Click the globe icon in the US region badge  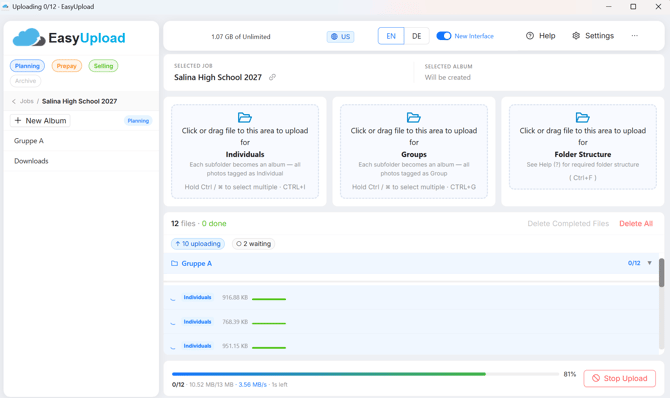coord(334,37)
